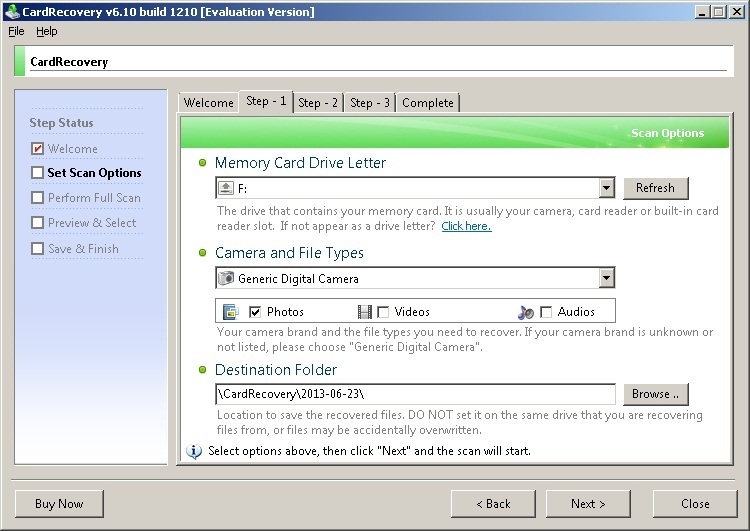
Task: Click green bullet beside Memory Card Drive Letter
Action: (x=202, y=163)
